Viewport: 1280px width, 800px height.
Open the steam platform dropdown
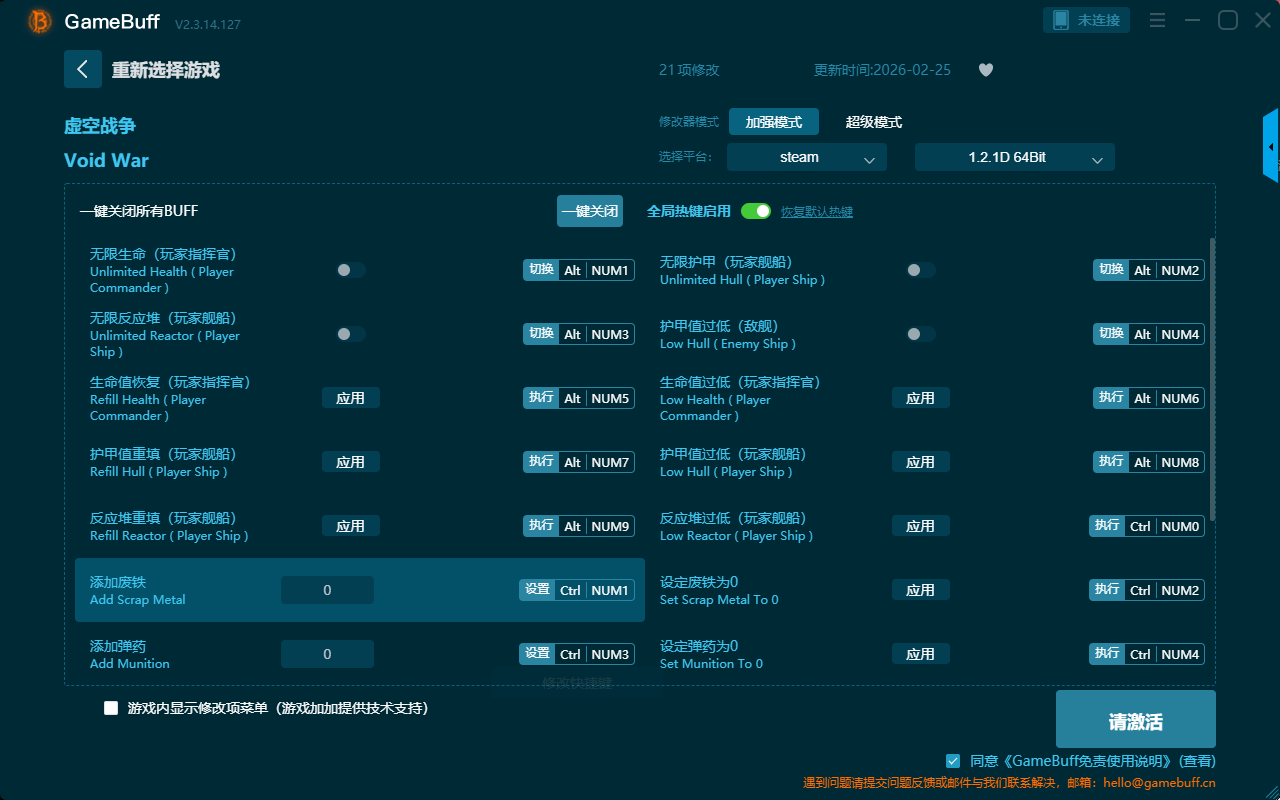tap(806, 157)
